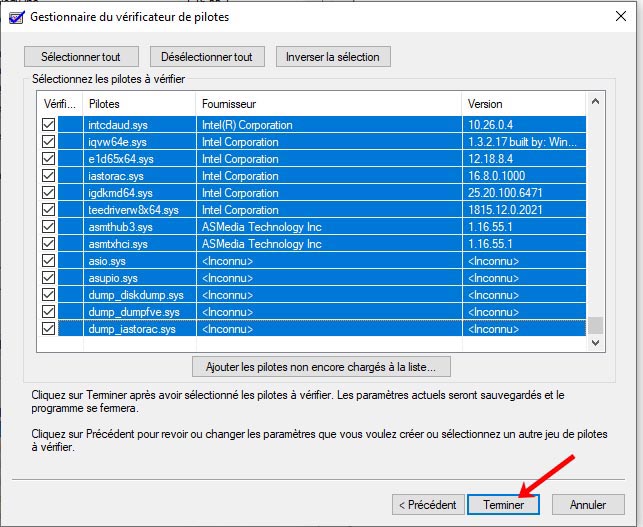The height and width of the screenshot is (527, 643).
Task: Select the e1d65x64.sys driver name
Action: (121, 159)
